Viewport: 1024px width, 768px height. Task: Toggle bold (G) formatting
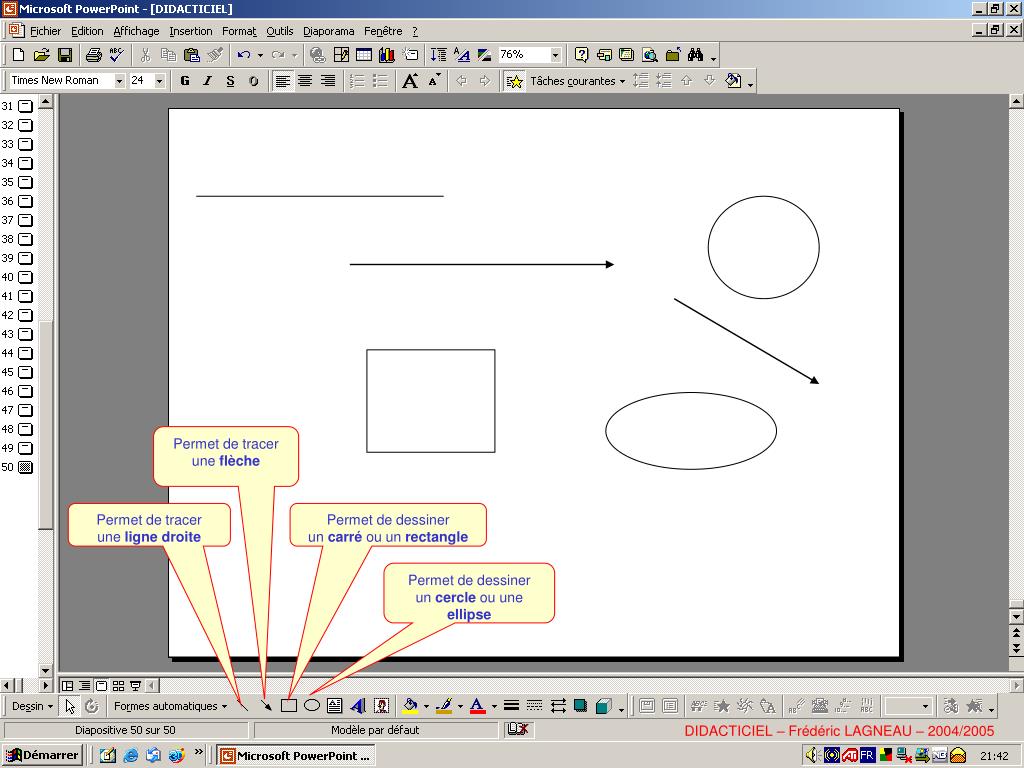pos(185,81)
